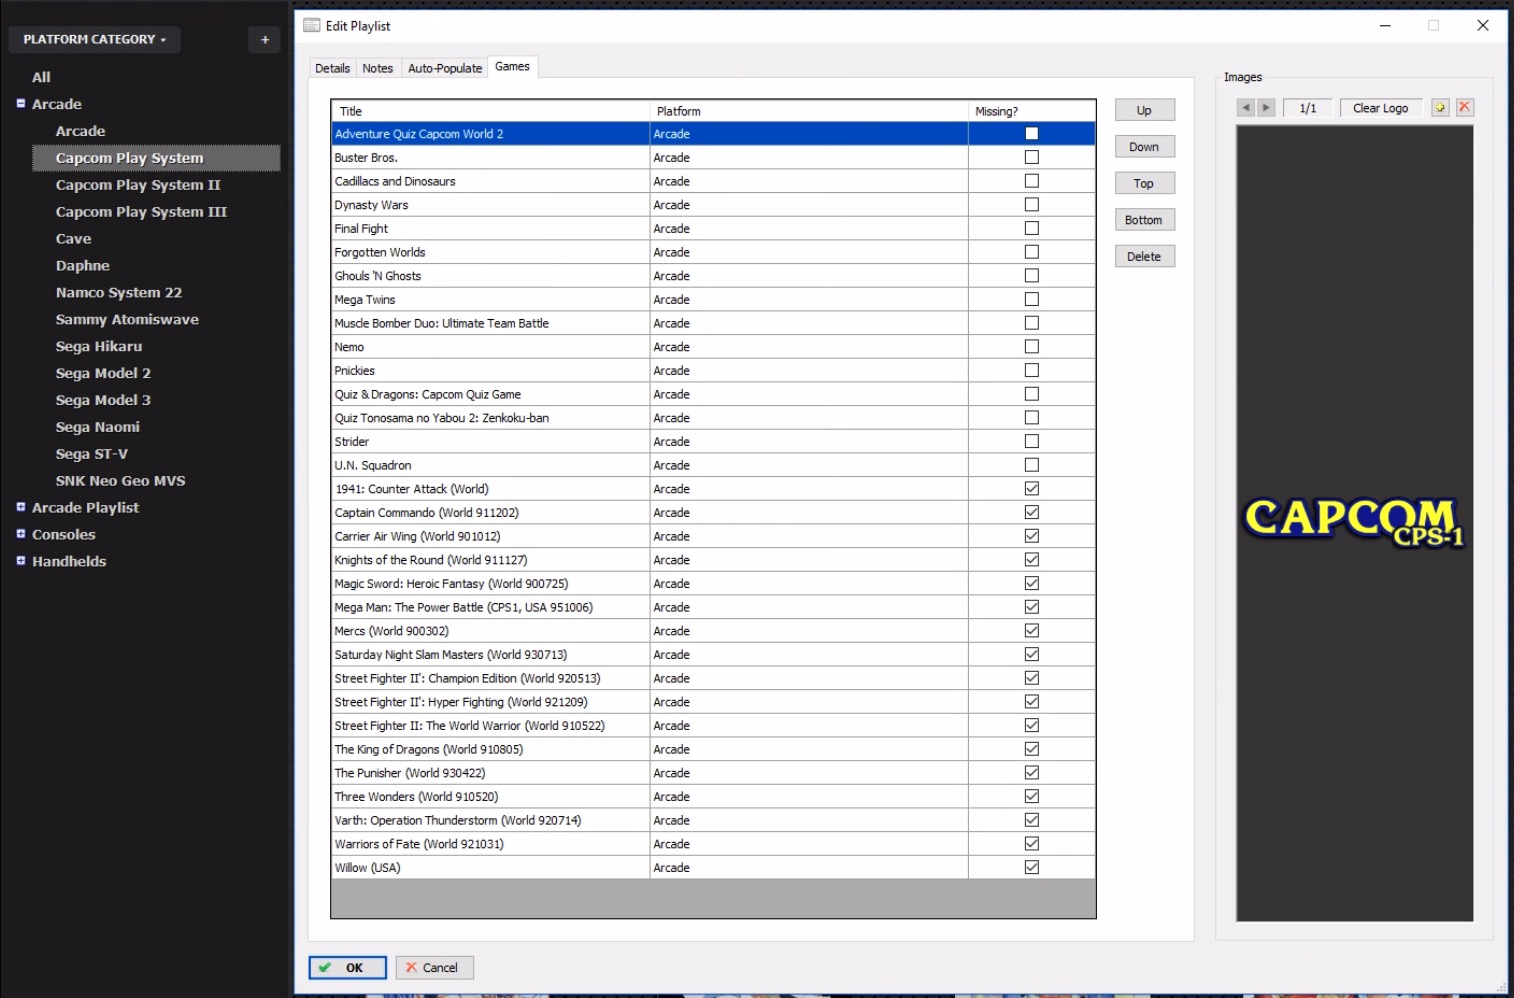The height and width of the screenshot is (998, 1514).
Task: Uncheck Missing for Captain Commando
Action: [1032, 512]
